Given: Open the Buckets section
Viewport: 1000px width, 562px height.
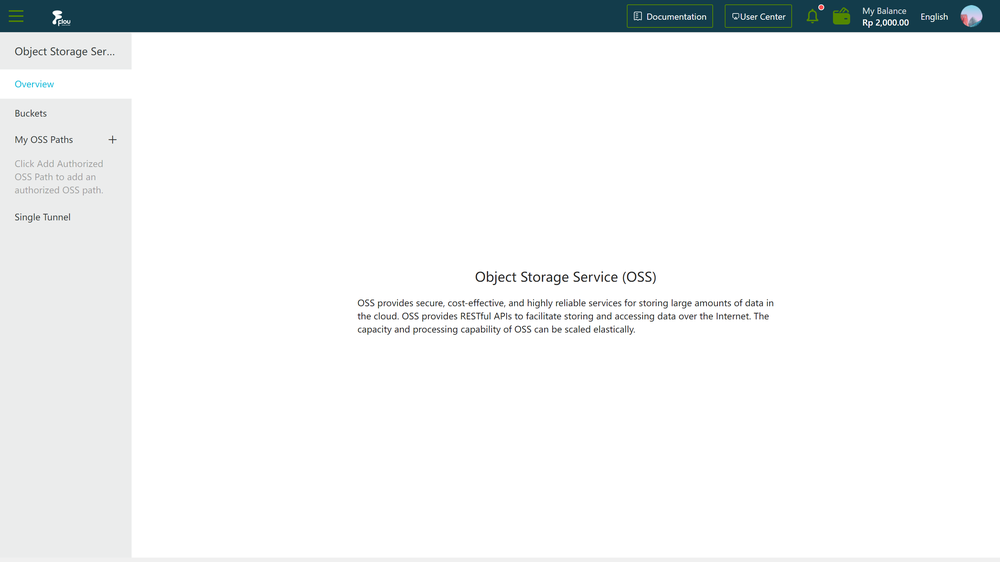Looking at the screenshot, I should click(x=31, y=114).
